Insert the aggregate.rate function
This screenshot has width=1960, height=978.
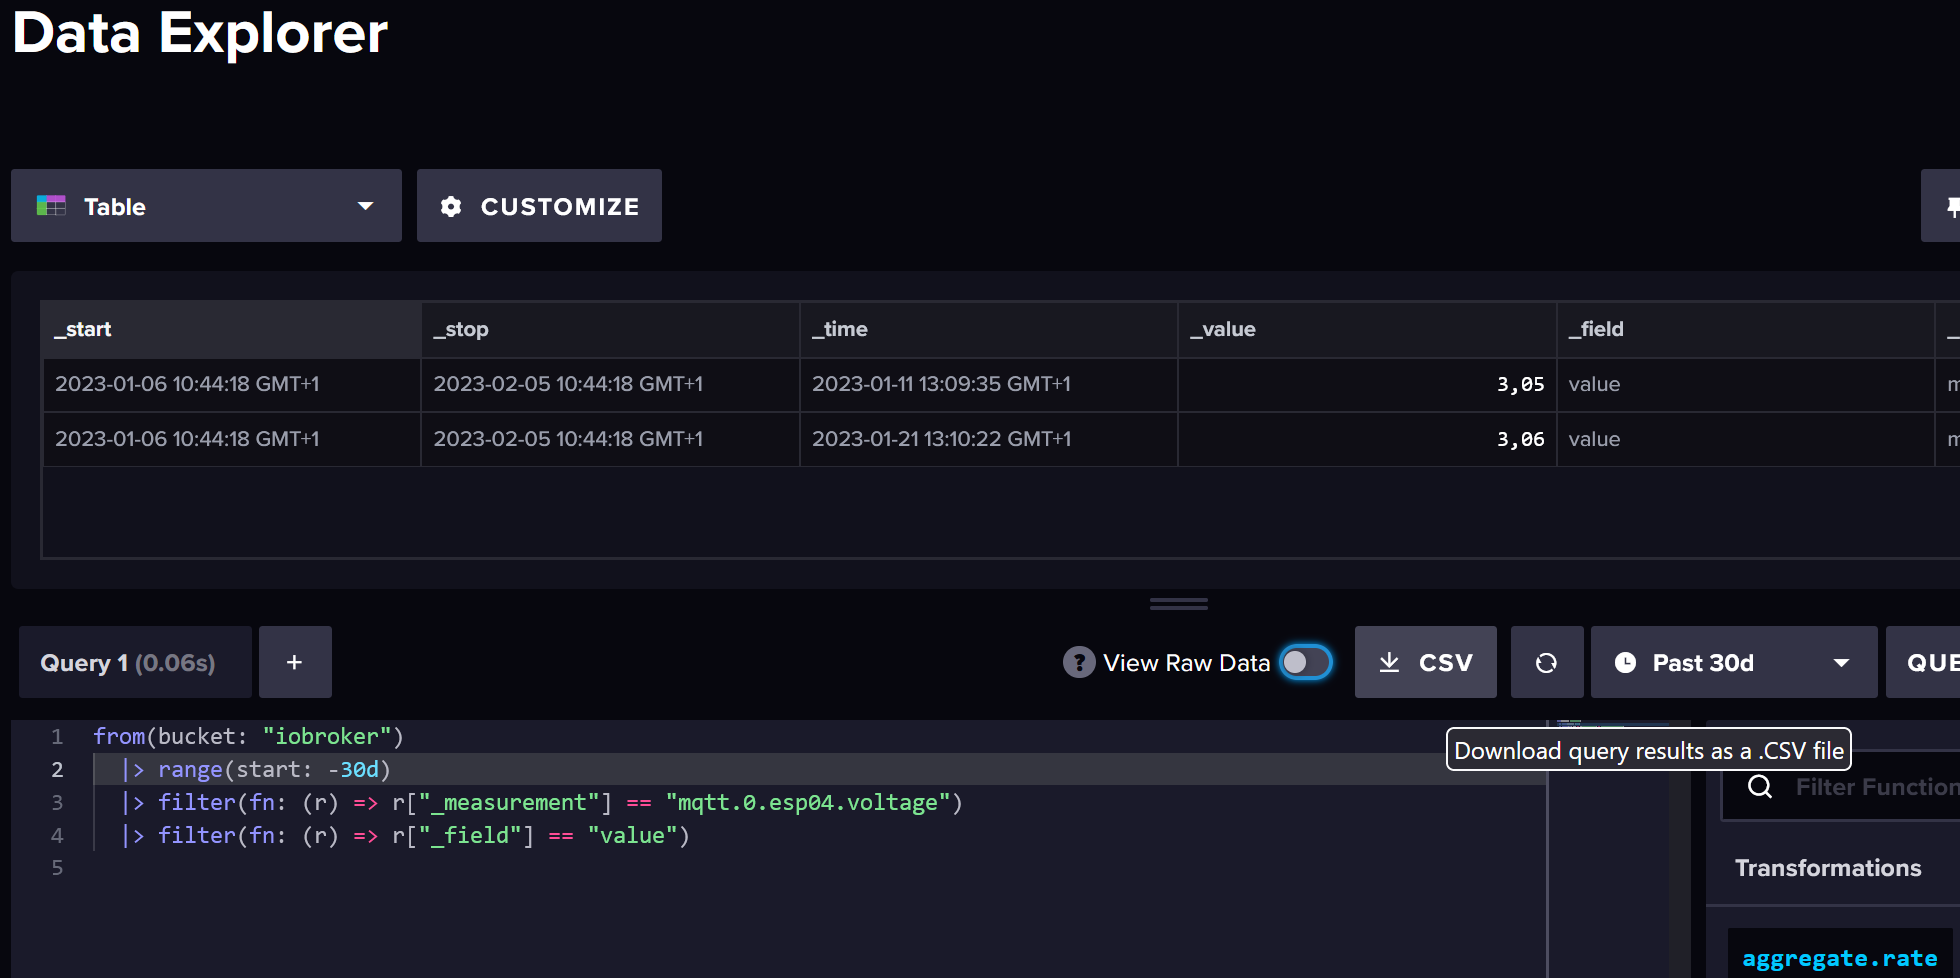tap(1839, 958)
